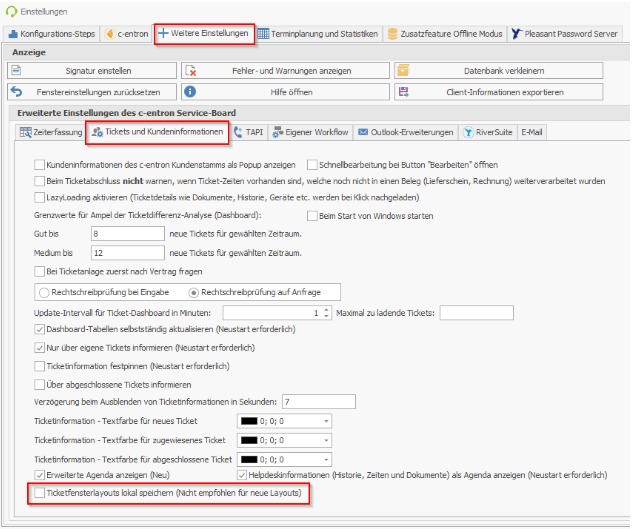Click the red X icon for Fehler- und Warnungen anzeigen
The image size is (633, 529).
(x=190, y=71)
